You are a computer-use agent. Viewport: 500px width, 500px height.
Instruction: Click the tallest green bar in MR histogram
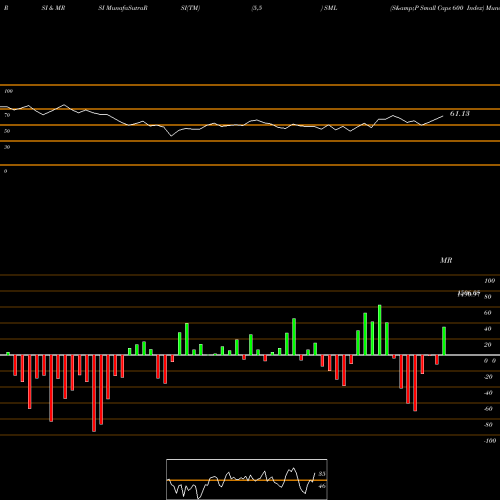pos(380,330)
